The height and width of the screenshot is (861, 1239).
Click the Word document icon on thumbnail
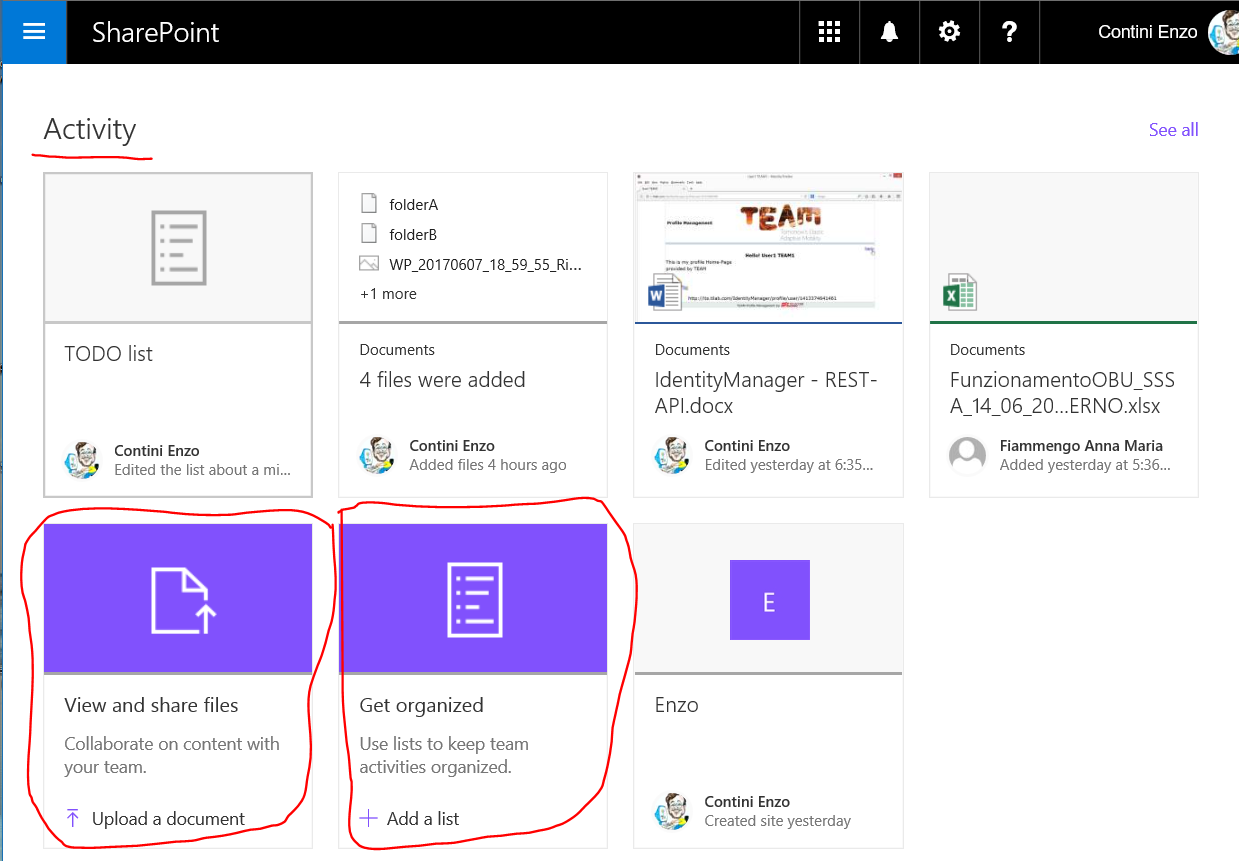664,294
